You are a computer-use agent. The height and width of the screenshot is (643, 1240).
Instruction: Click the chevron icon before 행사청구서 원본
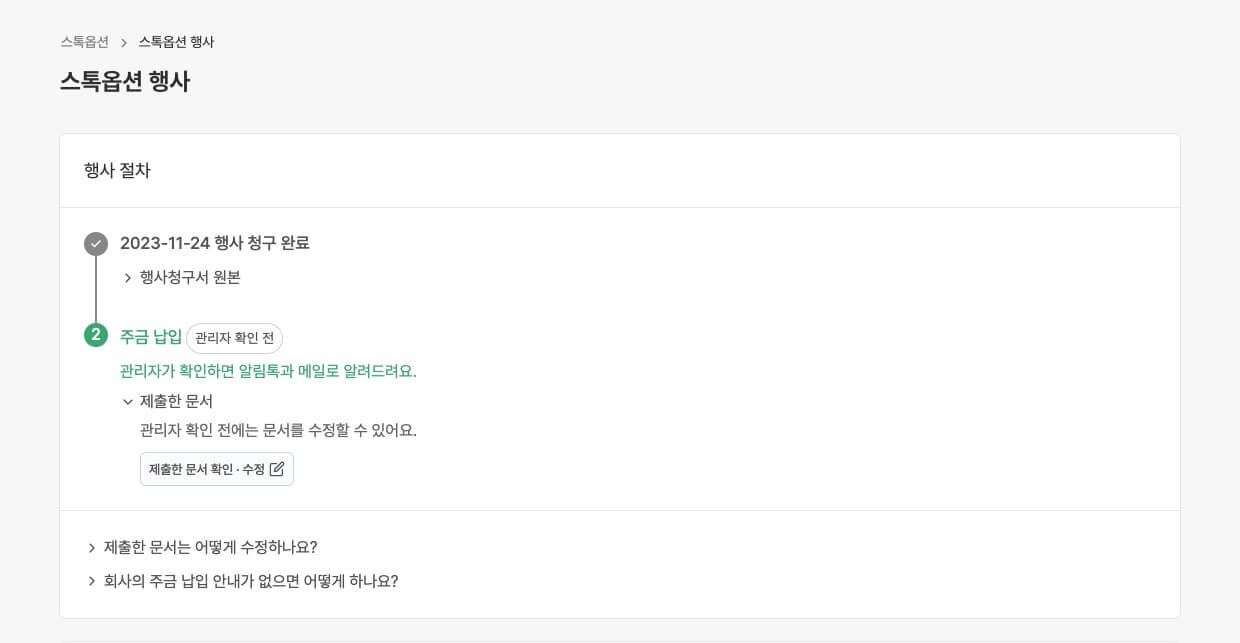point(128,278)
